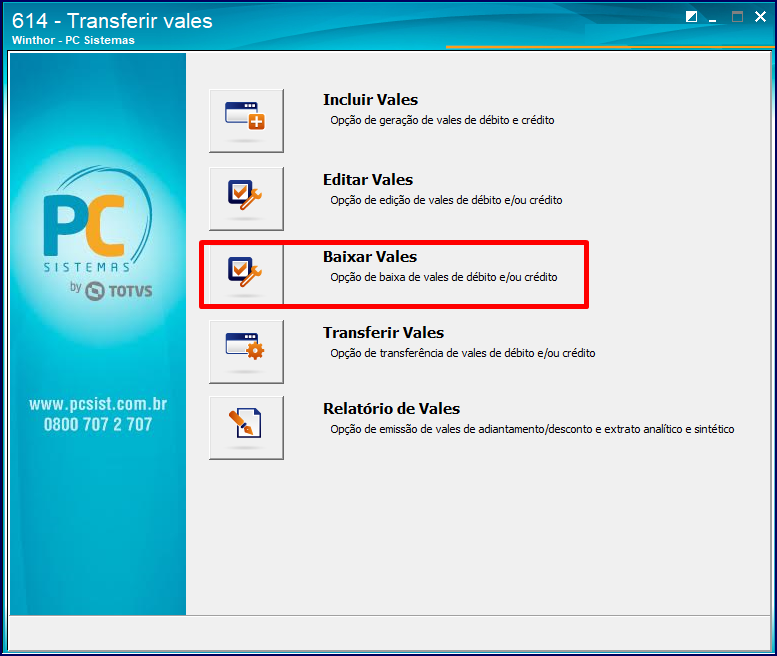
Task: Open the Editar Vales icon button
Action: tap(246, 199)
